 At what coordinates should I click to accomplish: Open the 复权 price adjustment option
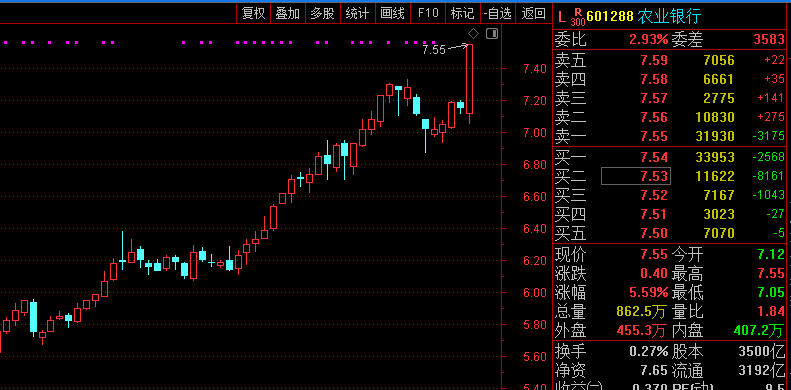254,14
